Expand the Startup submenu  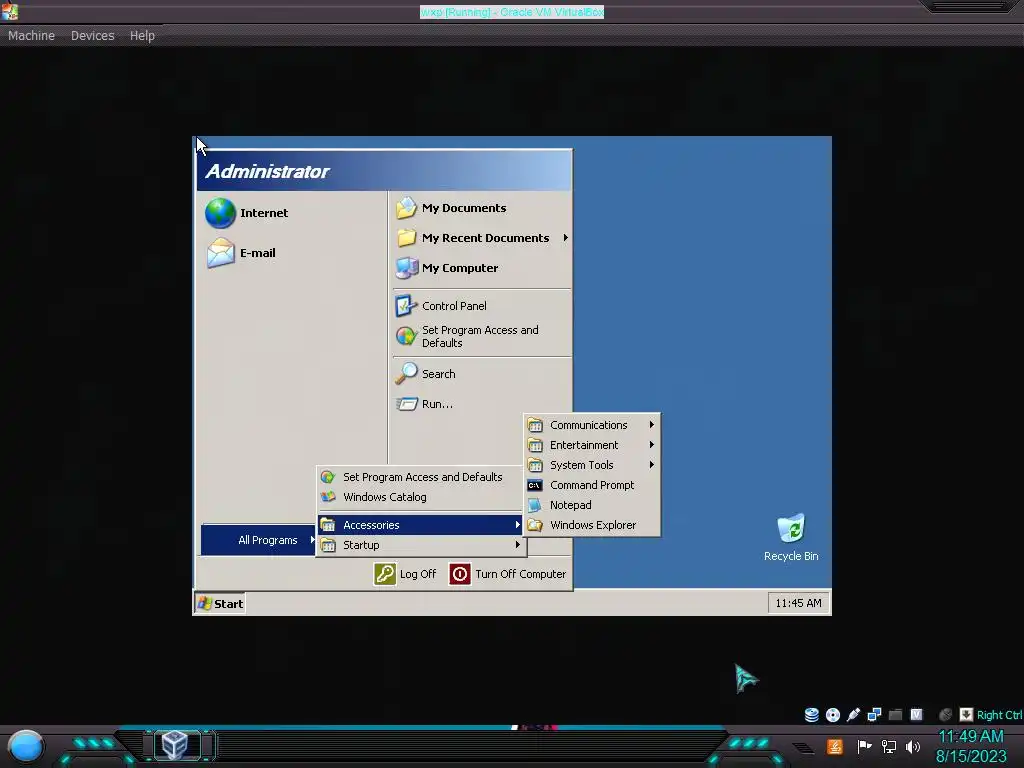pyautogui.click(x=421, y=545)
